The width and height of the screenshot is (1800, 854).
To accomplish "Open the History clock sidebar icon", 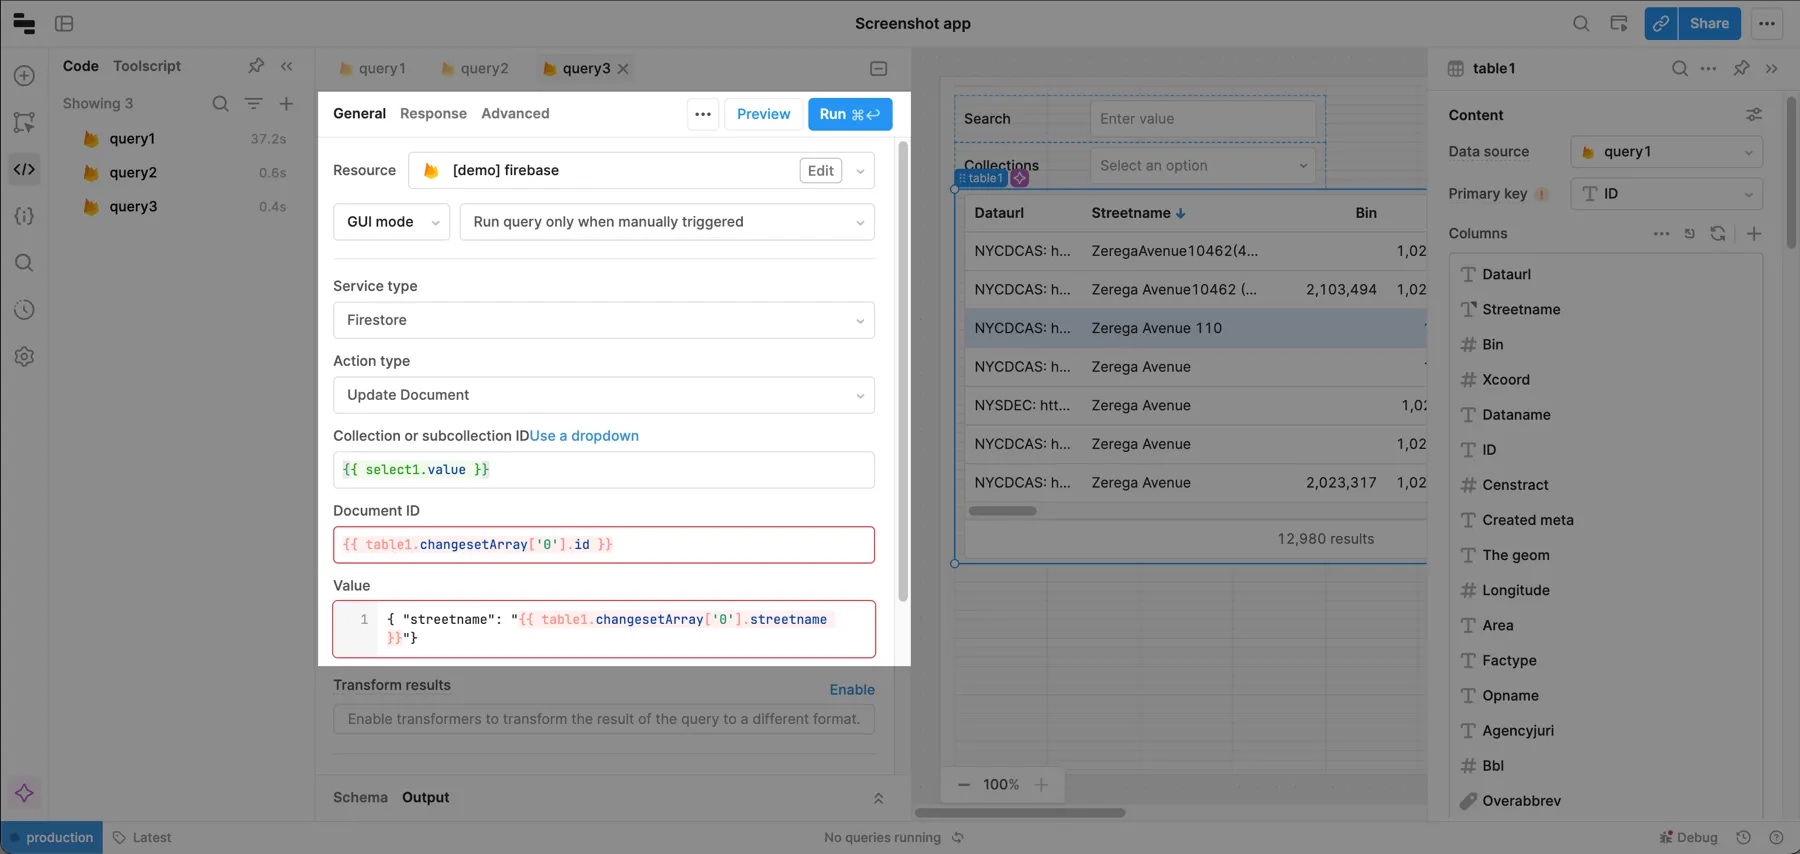I will [24, 310].
